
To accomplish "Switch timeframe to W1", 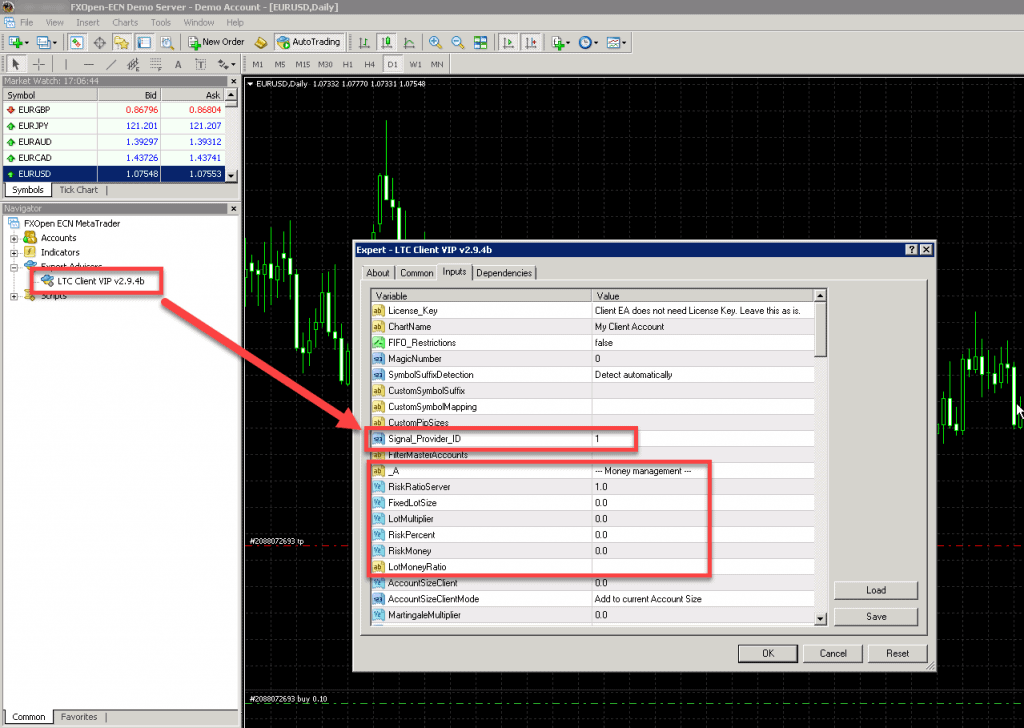I will pyautogui.click(x=415, y=65).
